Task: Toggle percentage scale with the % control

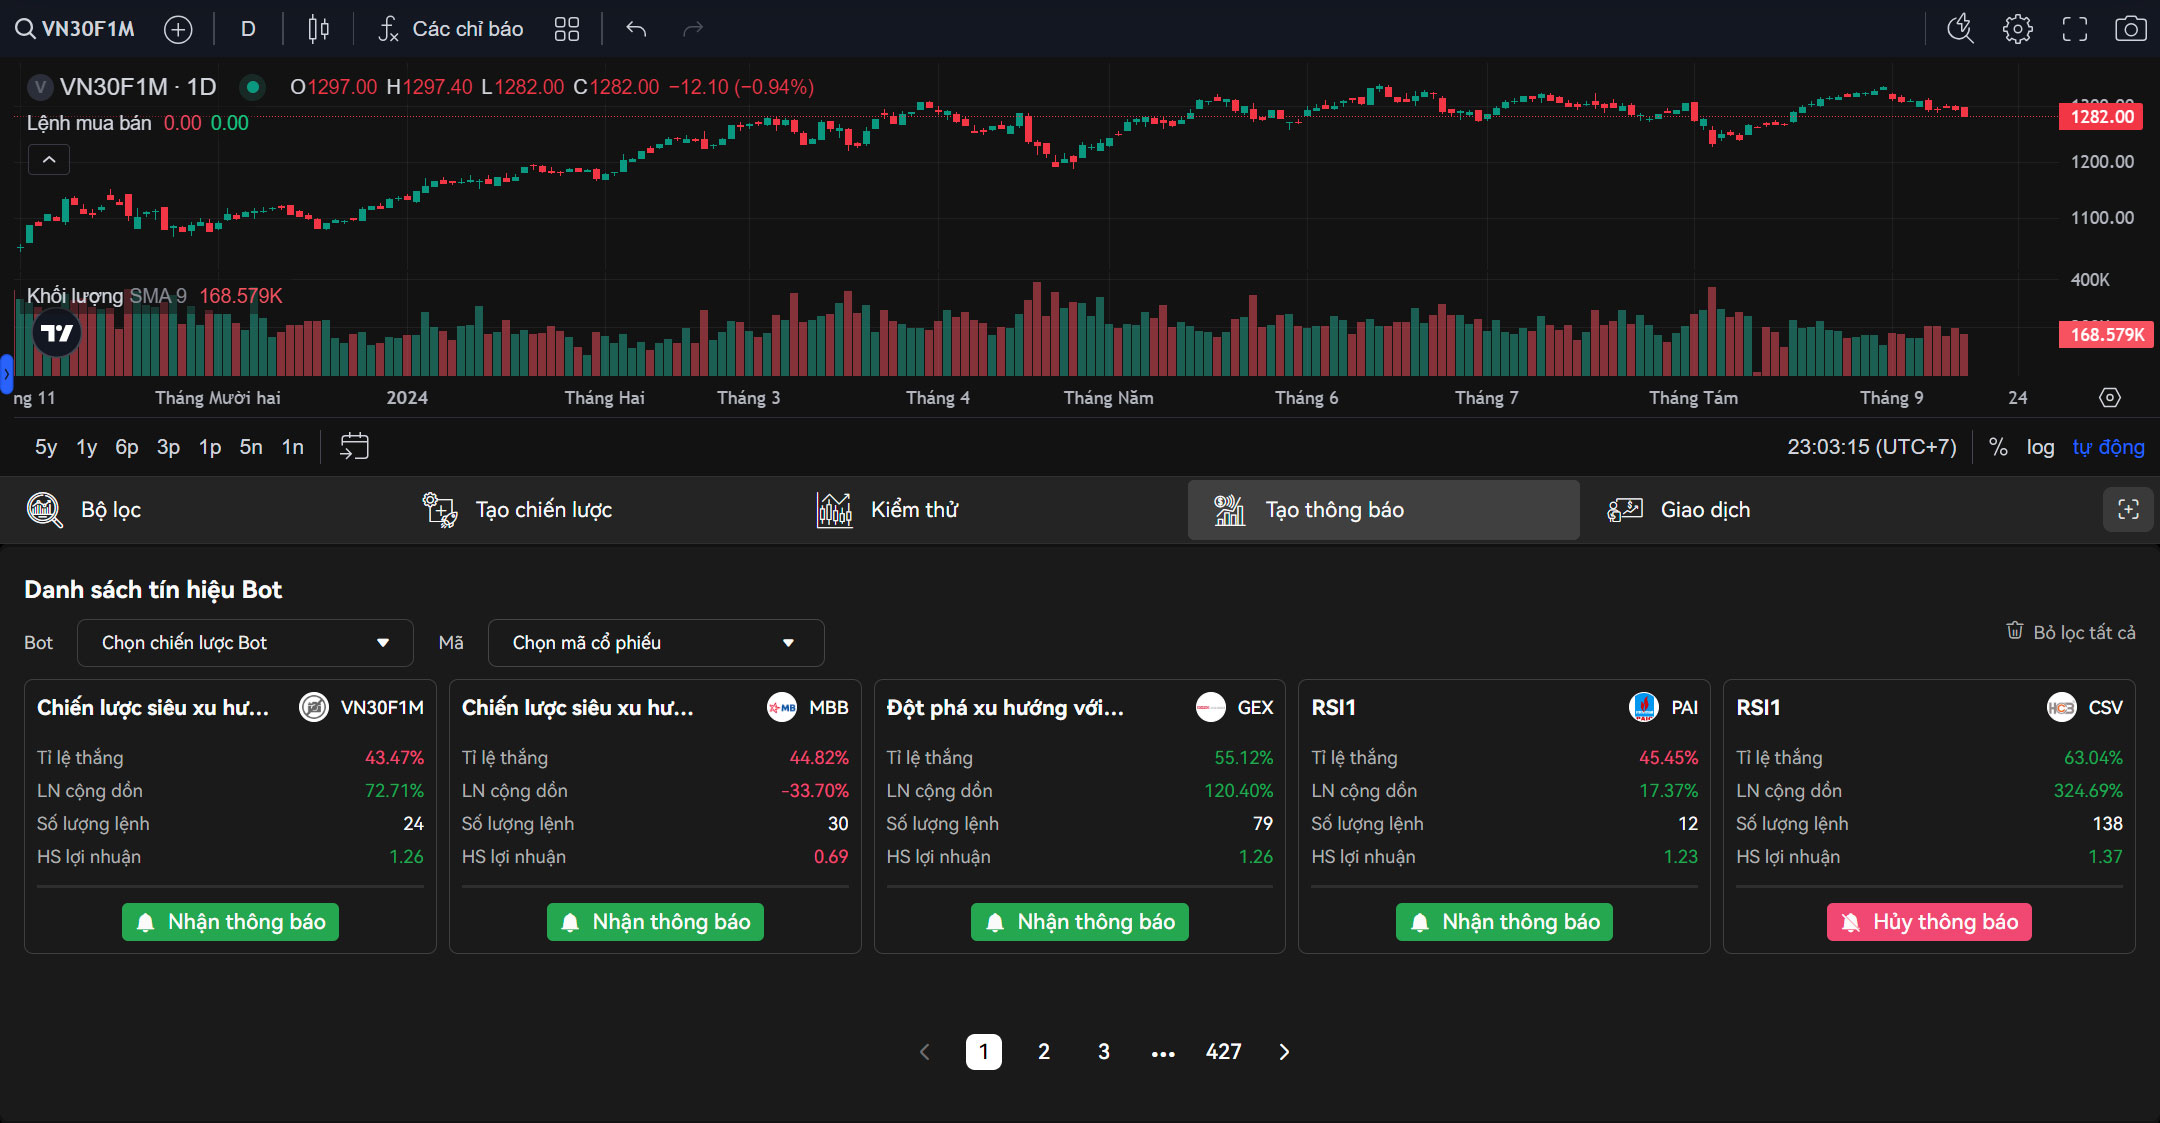Action: [1999, 447]
